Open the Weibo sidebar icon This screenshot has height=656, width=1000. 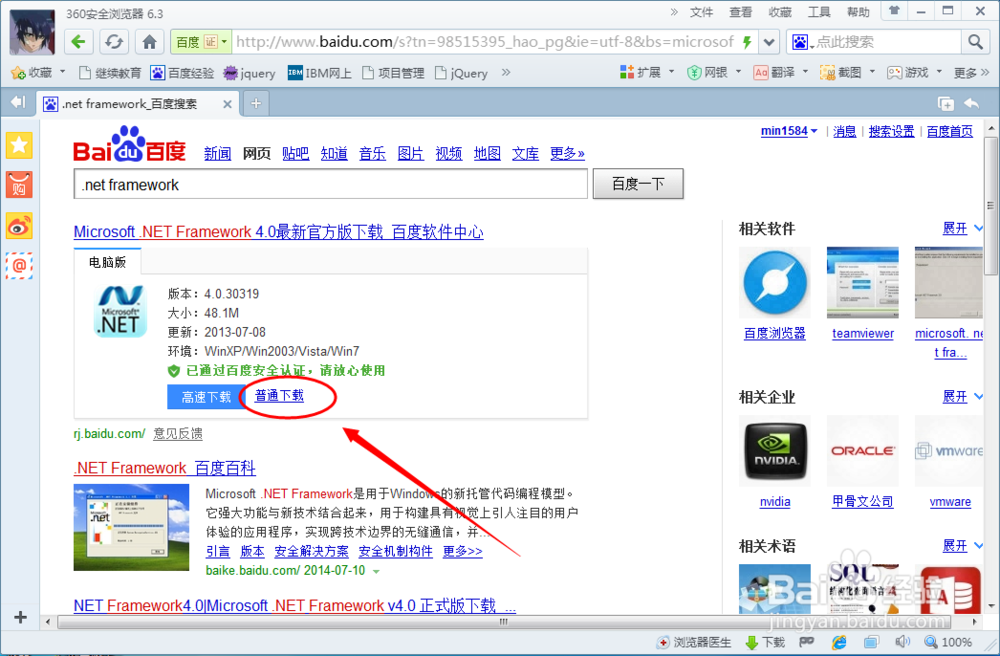tap(19, 225)
